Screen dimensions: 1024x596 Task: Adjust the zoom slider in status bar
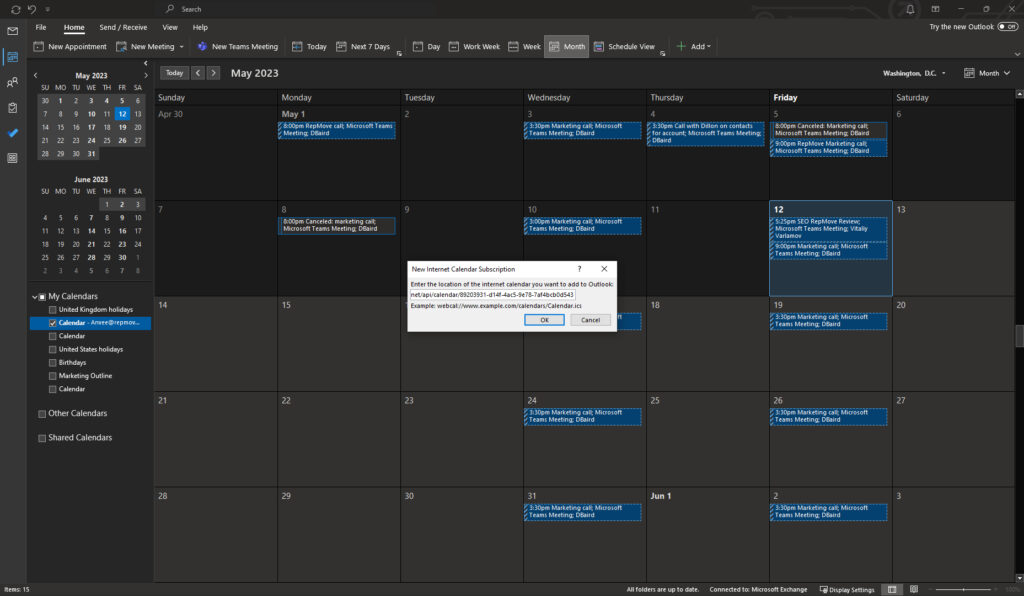pyautogui.click(x=963, y=589)
